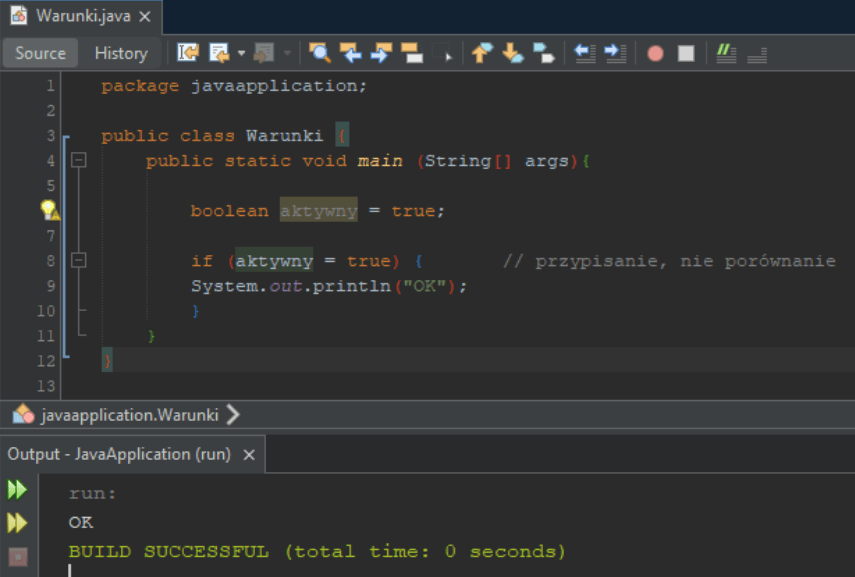Click the Shift Line Right icon

pyautogui.click(x=615, y=53)
